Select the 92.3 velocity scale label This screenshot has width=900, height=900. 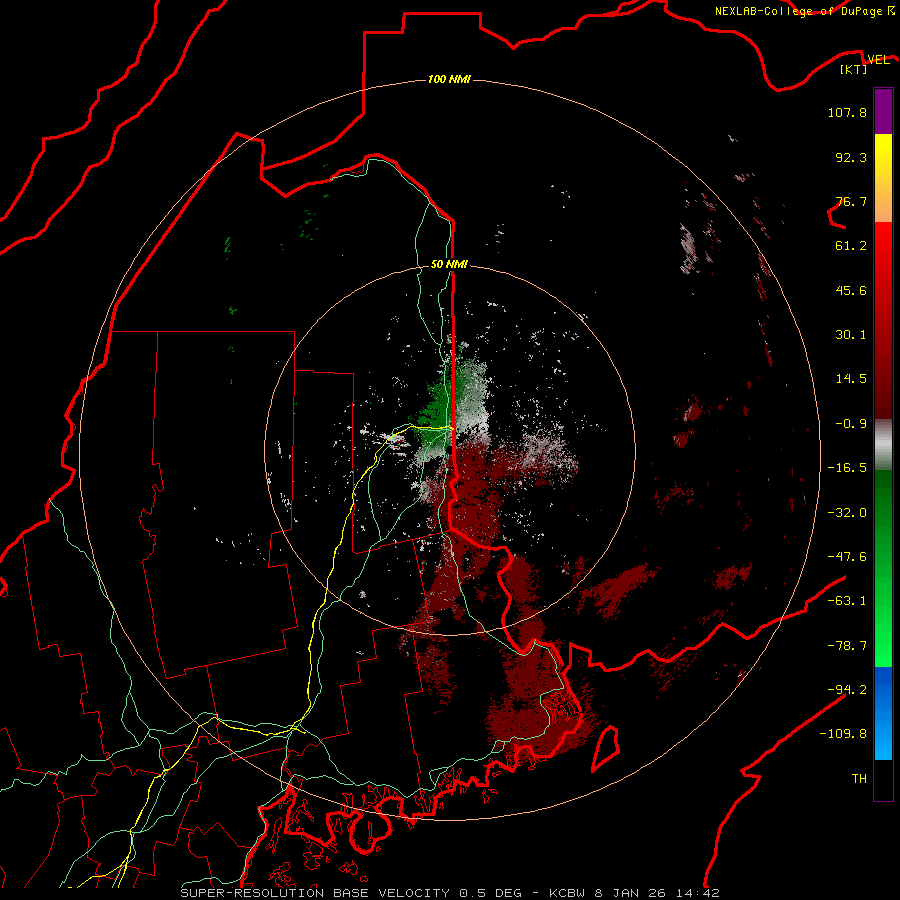click(851, 157)
